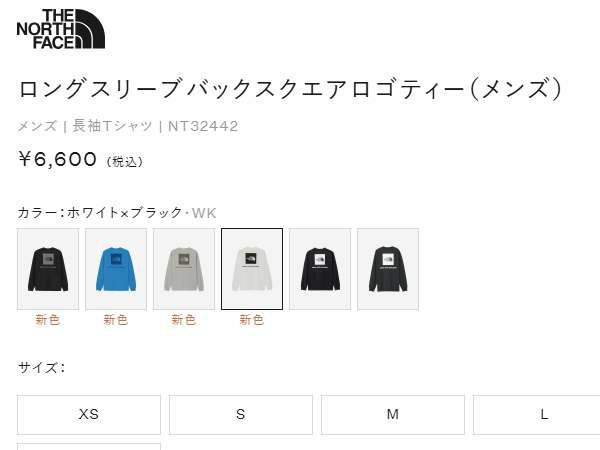Screen dimensions: 600x450
Task: Select the dark charcoal tee in last swatch
Action: click(388, 269)
